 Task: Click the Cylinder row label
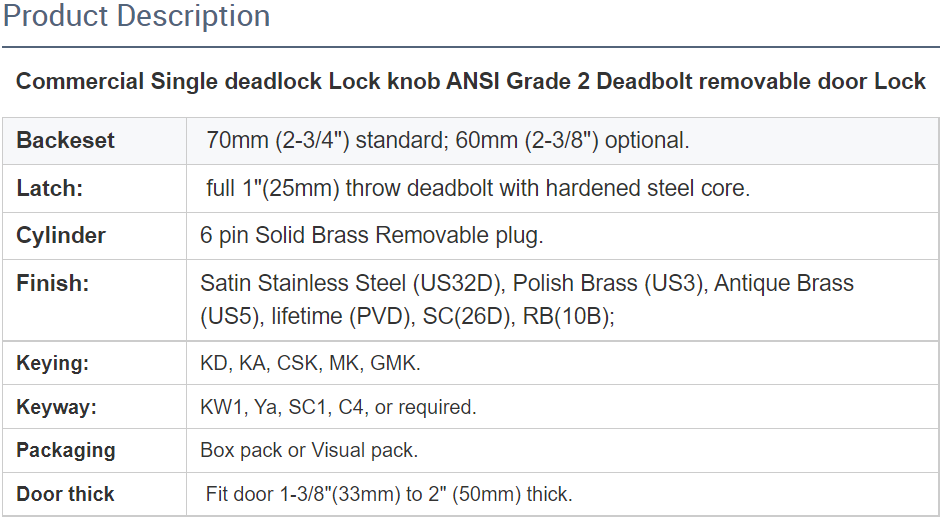pyautogui.click(x=61, y=236)
